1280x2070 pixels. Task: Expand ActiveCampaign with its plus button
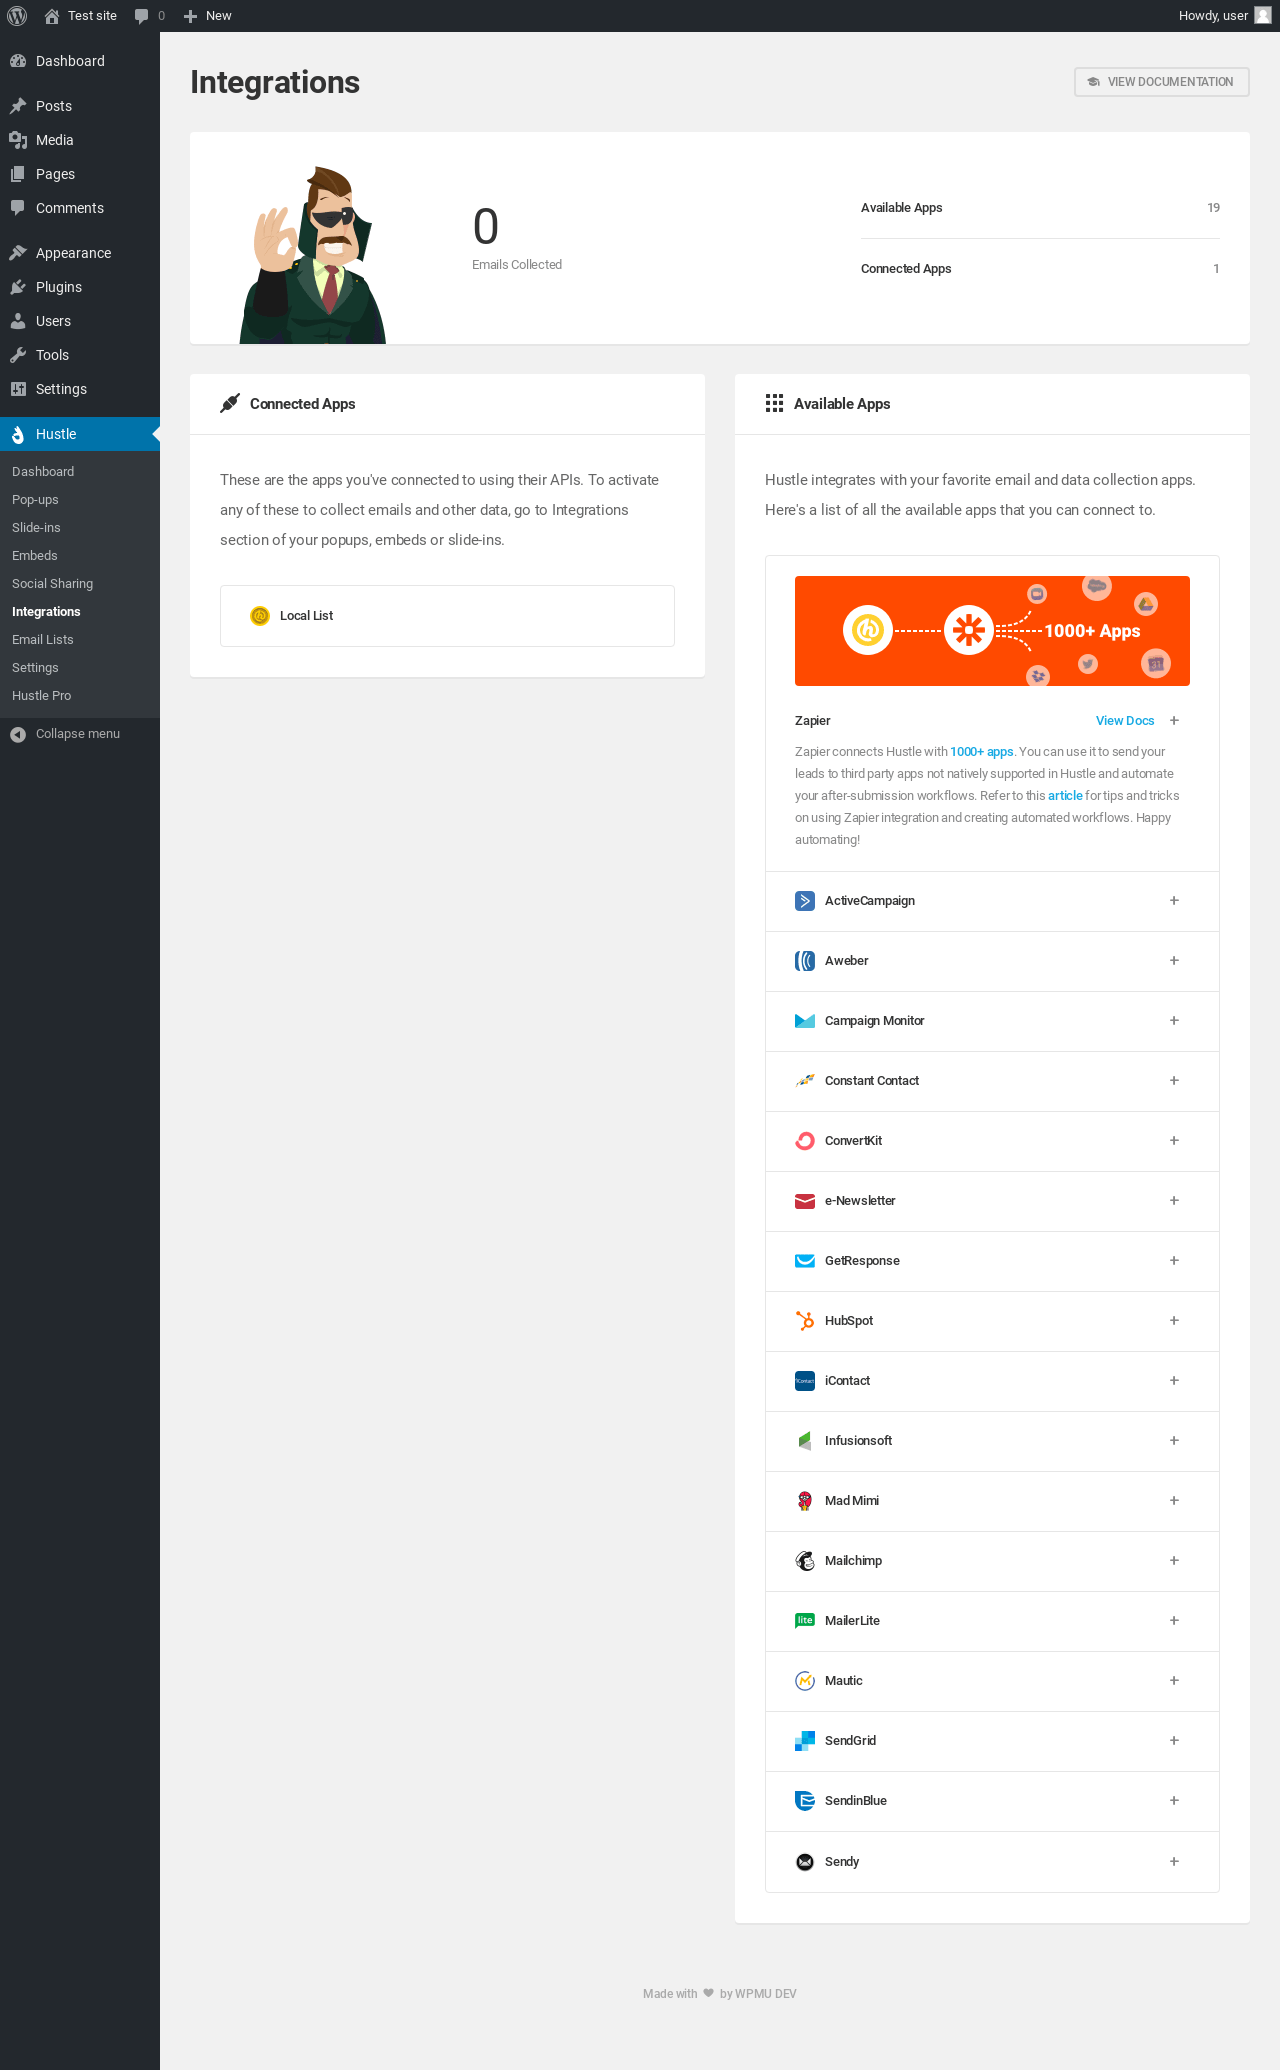pos(1174,901)
